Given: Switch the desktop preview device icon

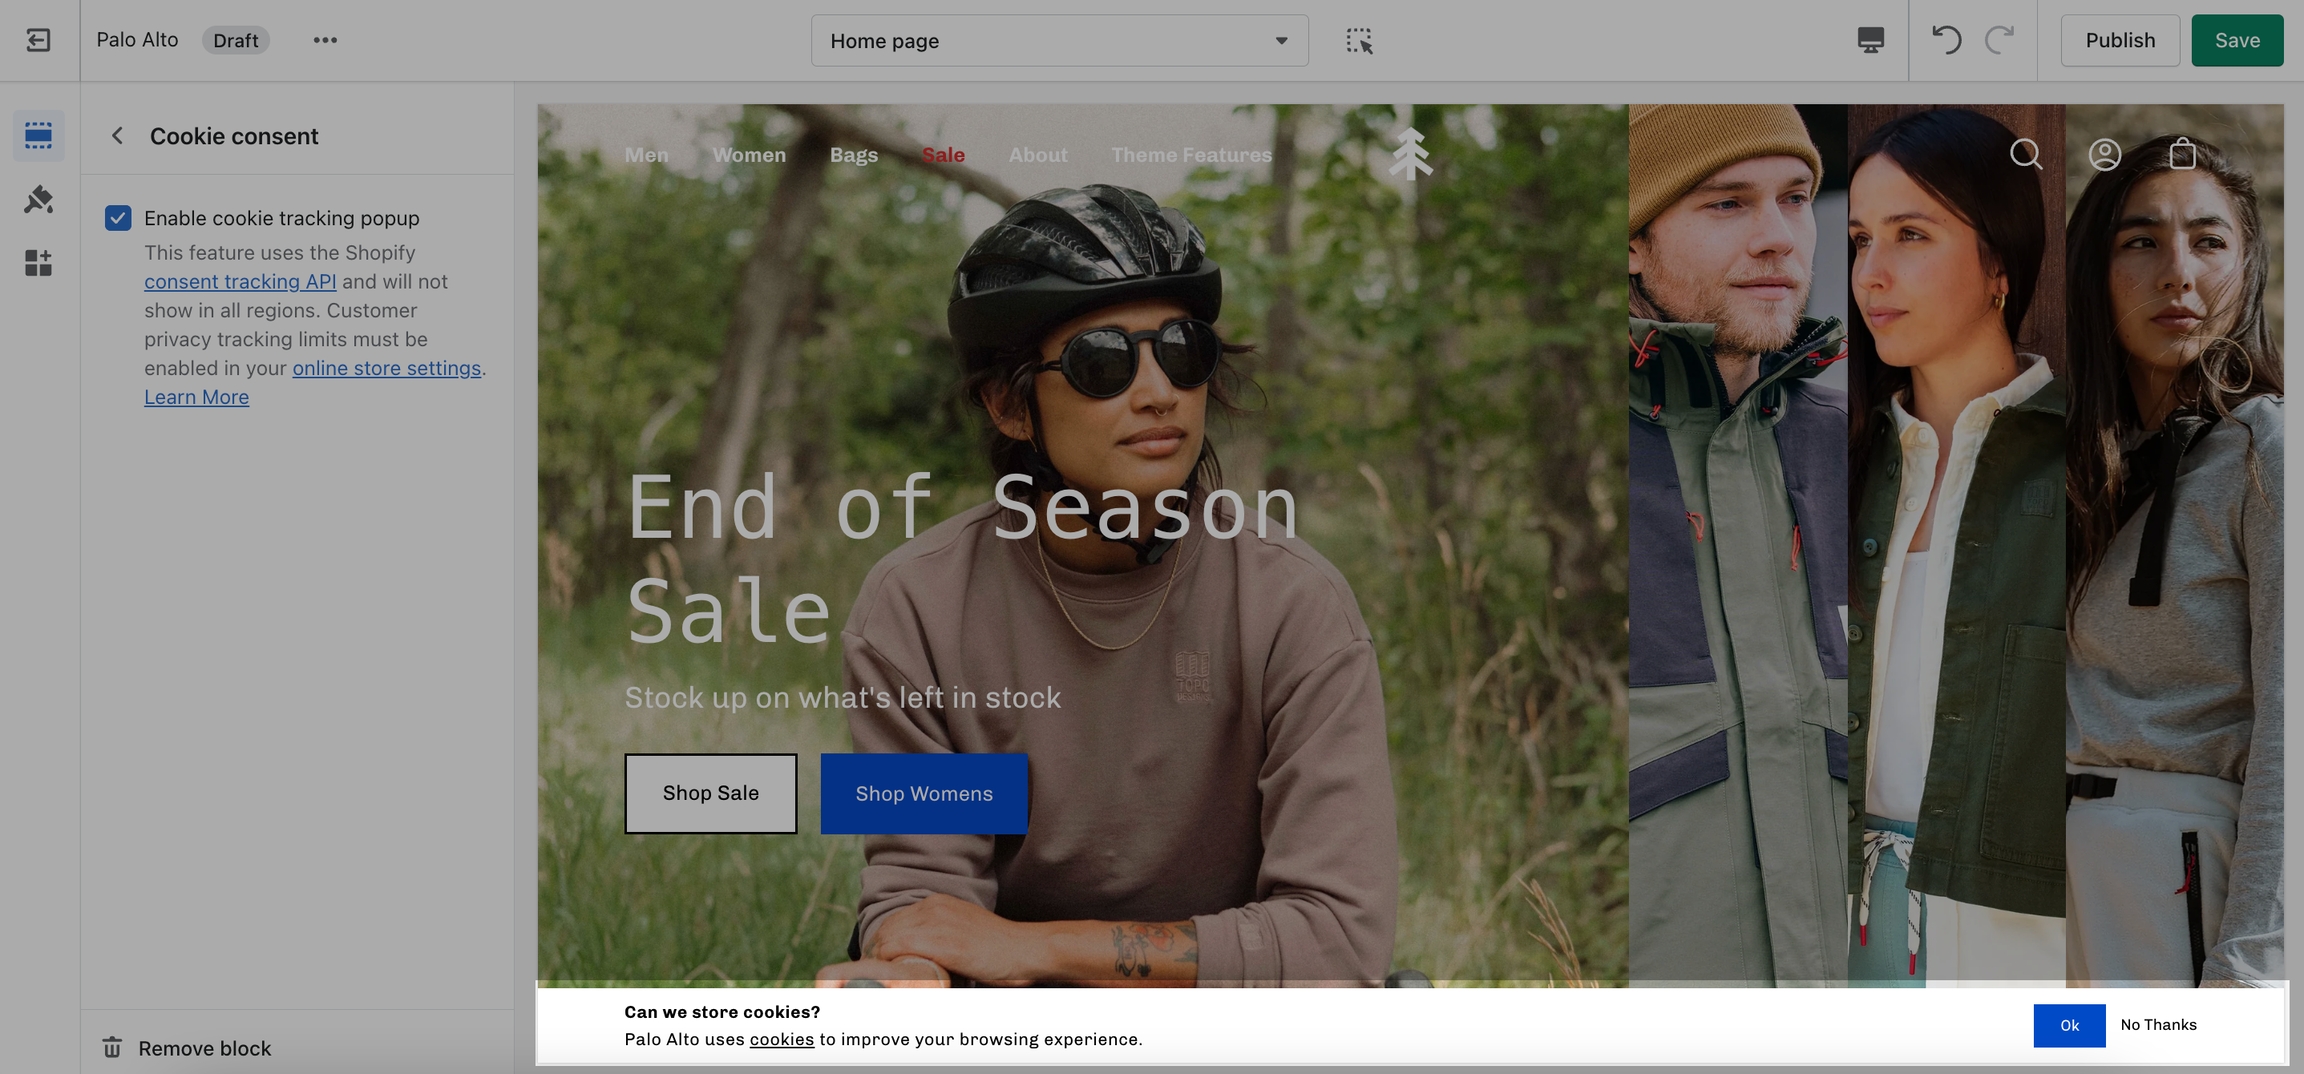Looking at the screenshot, I should 1870,40.
